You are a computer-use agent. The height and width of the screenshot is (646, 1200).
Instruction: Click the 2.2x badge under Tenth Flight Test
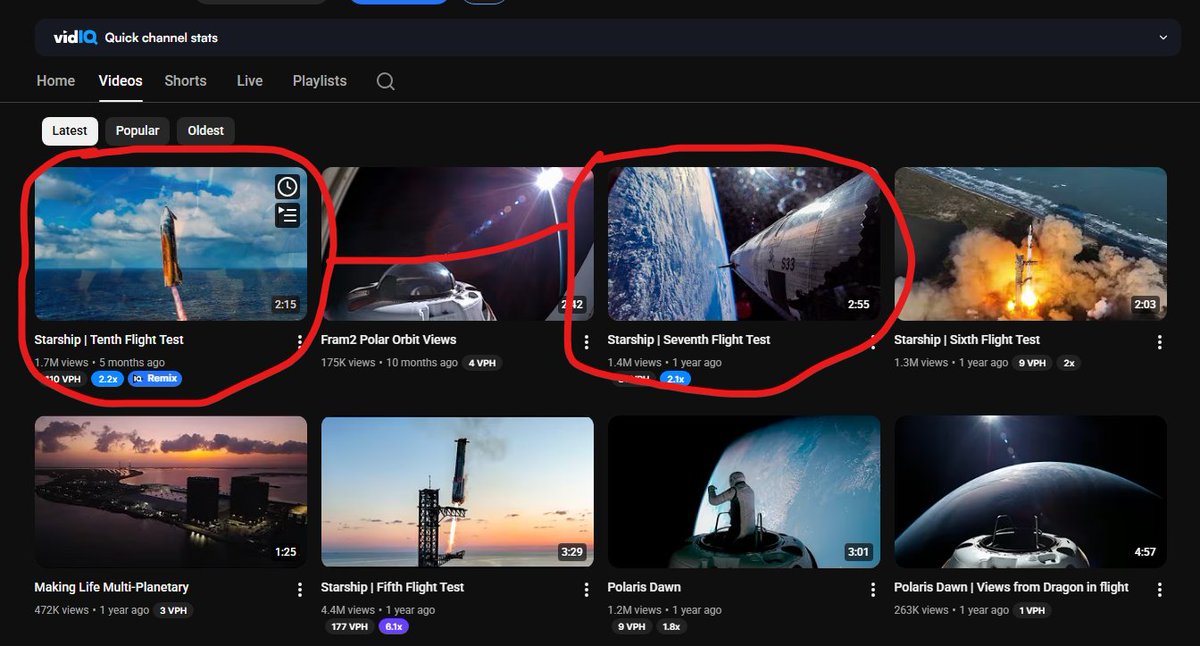pyautogui.click(x=106, y=379)
